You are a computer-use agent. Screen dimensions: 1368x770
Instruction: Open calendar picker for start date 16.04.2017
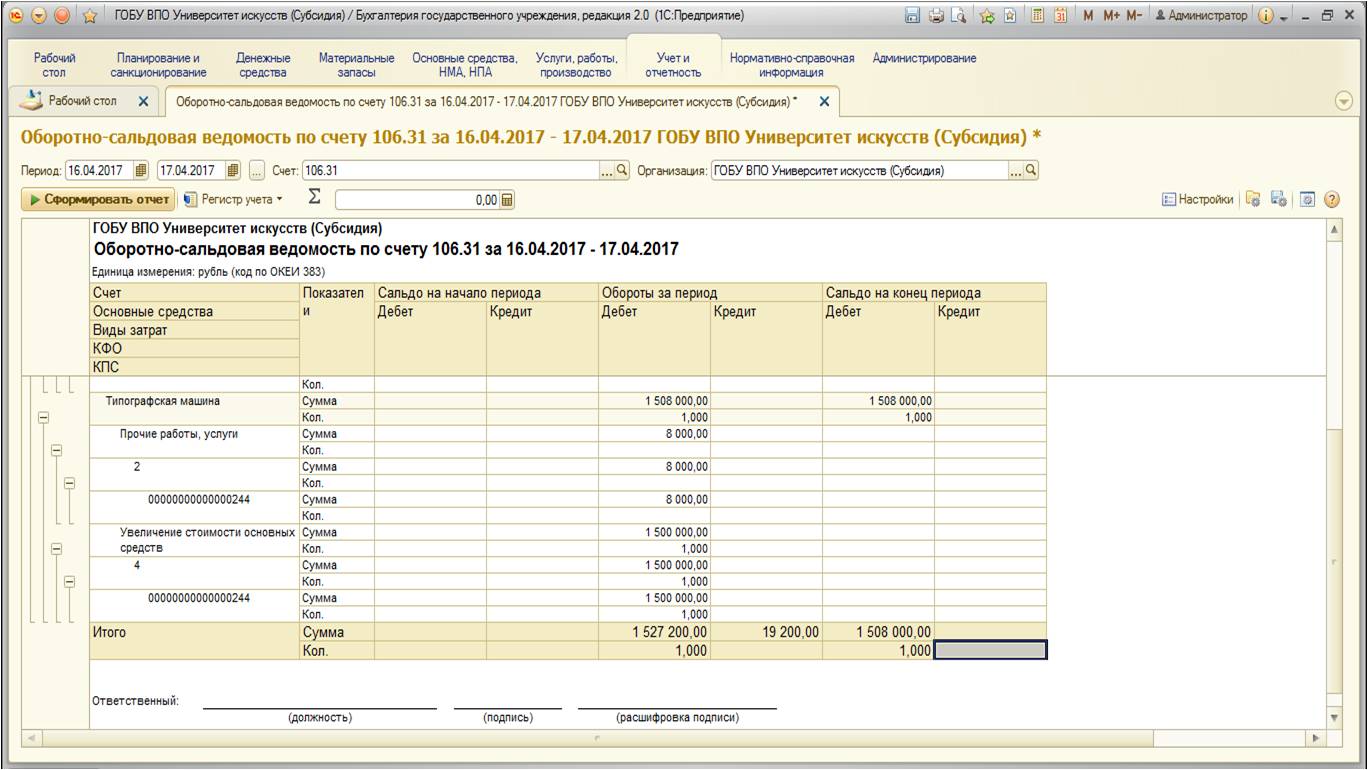(x=141, y=171)
